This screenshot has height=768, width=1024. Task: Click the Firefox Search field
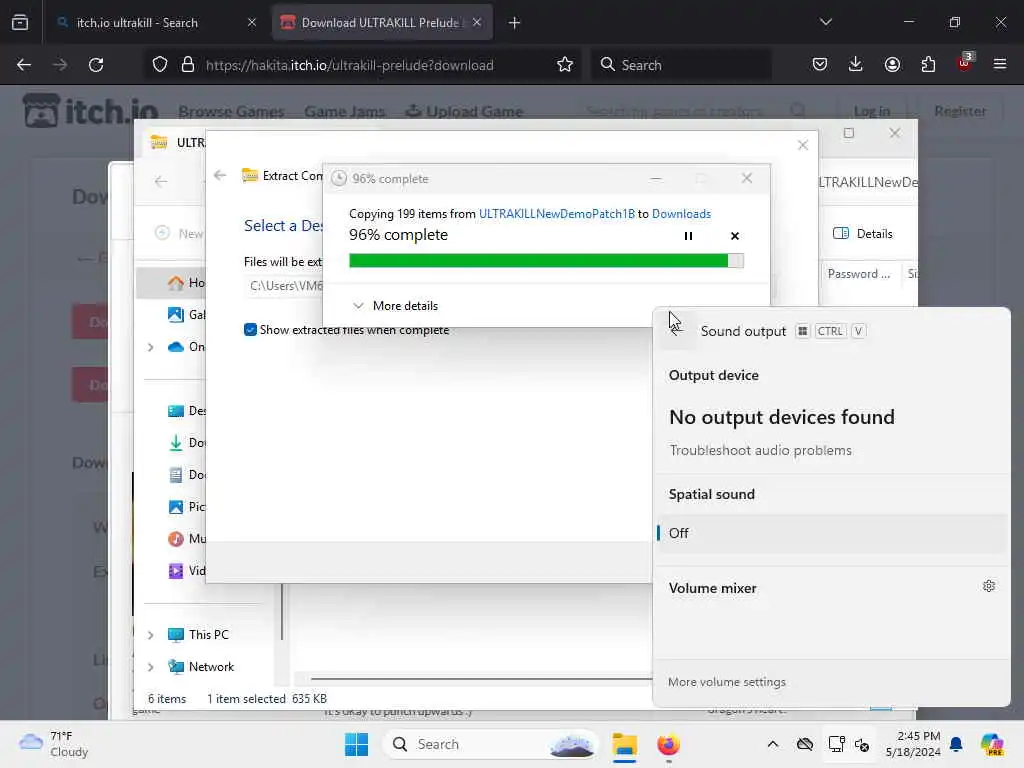pos(681,65)
